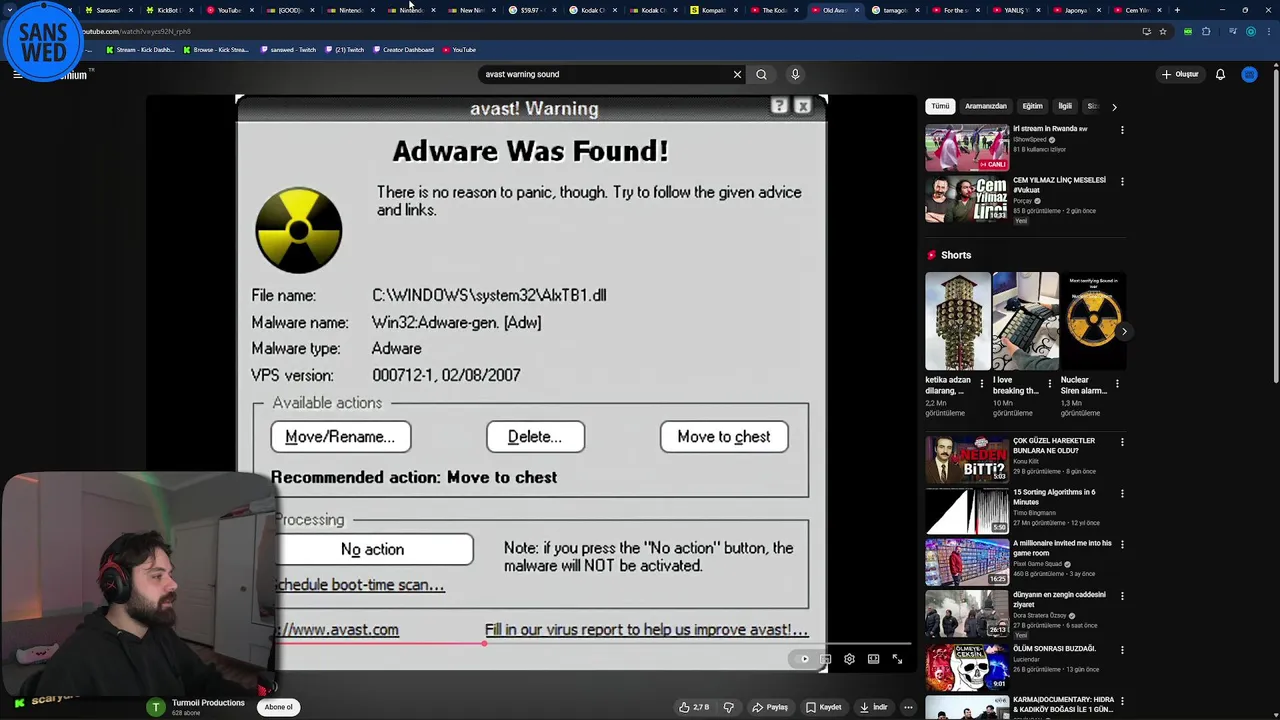Open the Stream - Kick Dashboard bookmark
Screen dimensions: 1280x720
pyautogui.click(x=141, y=49)
